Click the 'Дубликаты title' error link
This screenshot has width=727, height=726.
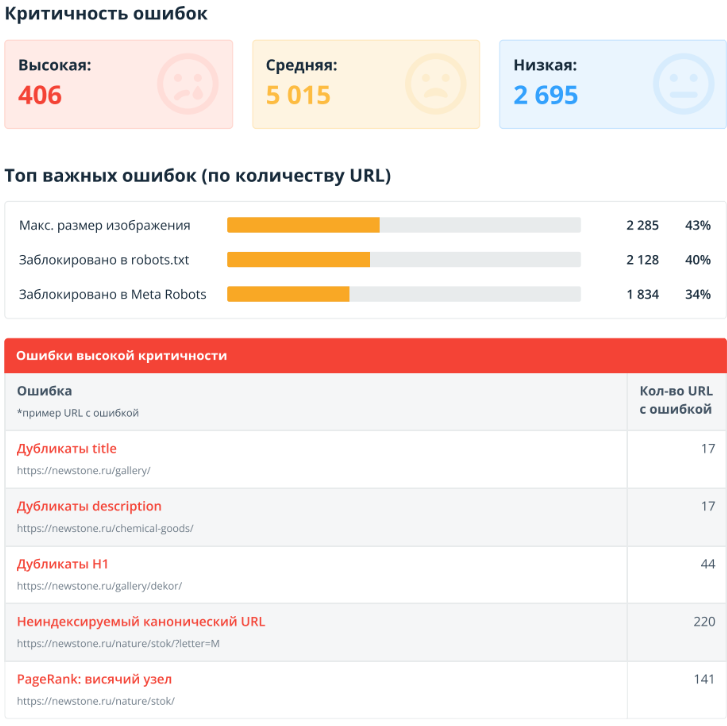click(67, 448)
